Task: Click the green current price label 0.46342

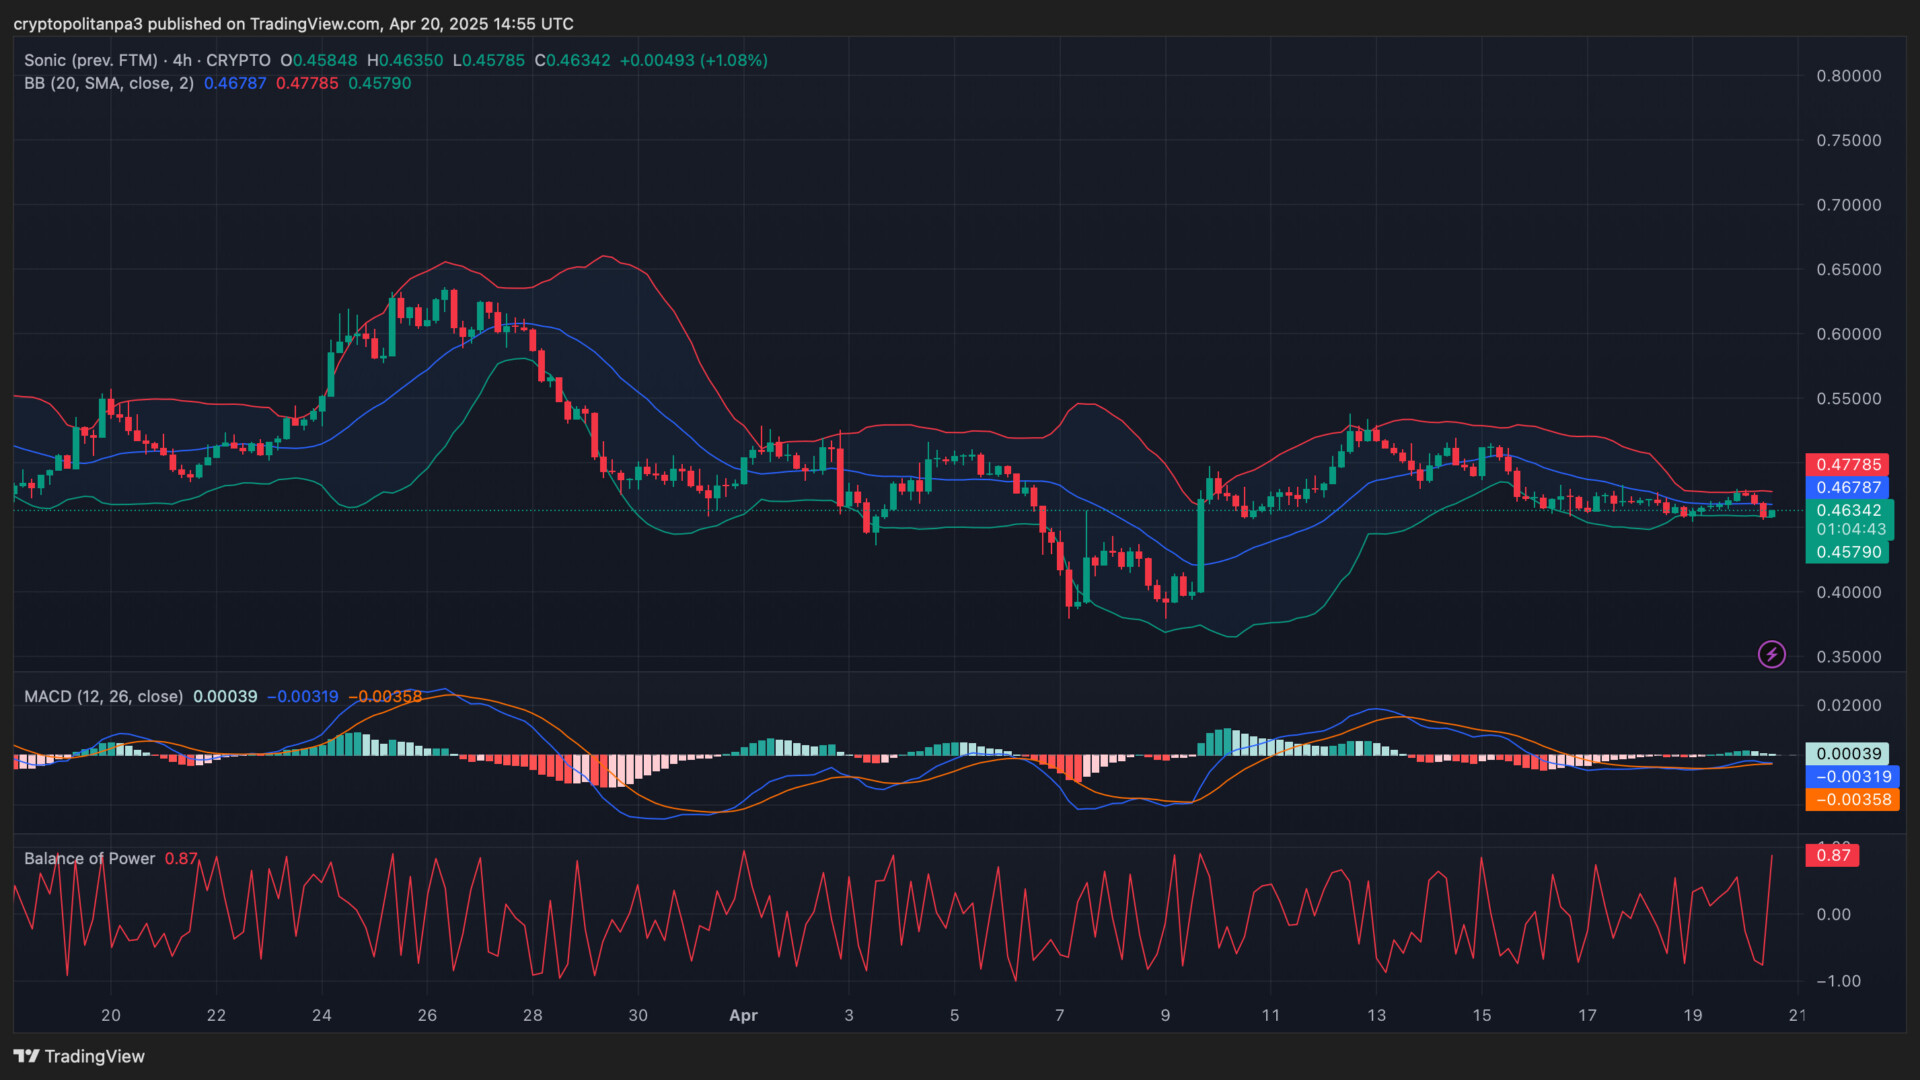Action: point(1848,510)
